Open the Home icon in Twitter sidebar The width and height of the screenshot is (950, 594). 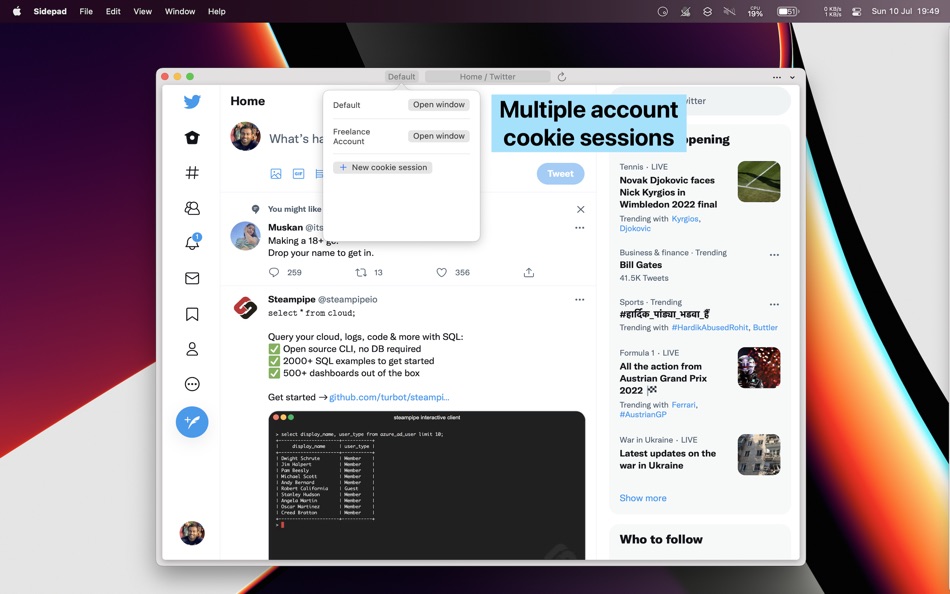coord(192,138)
